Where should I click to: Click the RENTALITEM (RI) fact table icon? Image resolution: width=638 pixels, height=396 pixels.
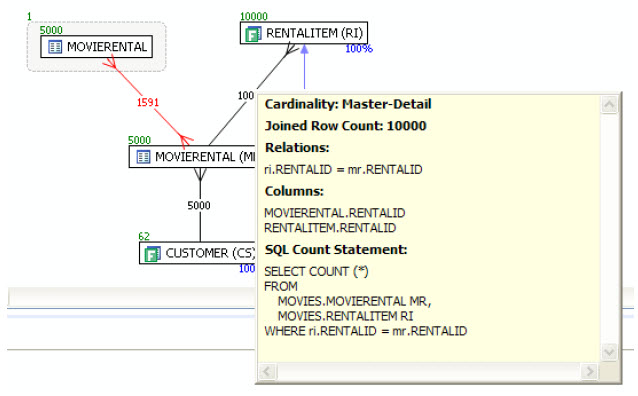coord(253,34)
